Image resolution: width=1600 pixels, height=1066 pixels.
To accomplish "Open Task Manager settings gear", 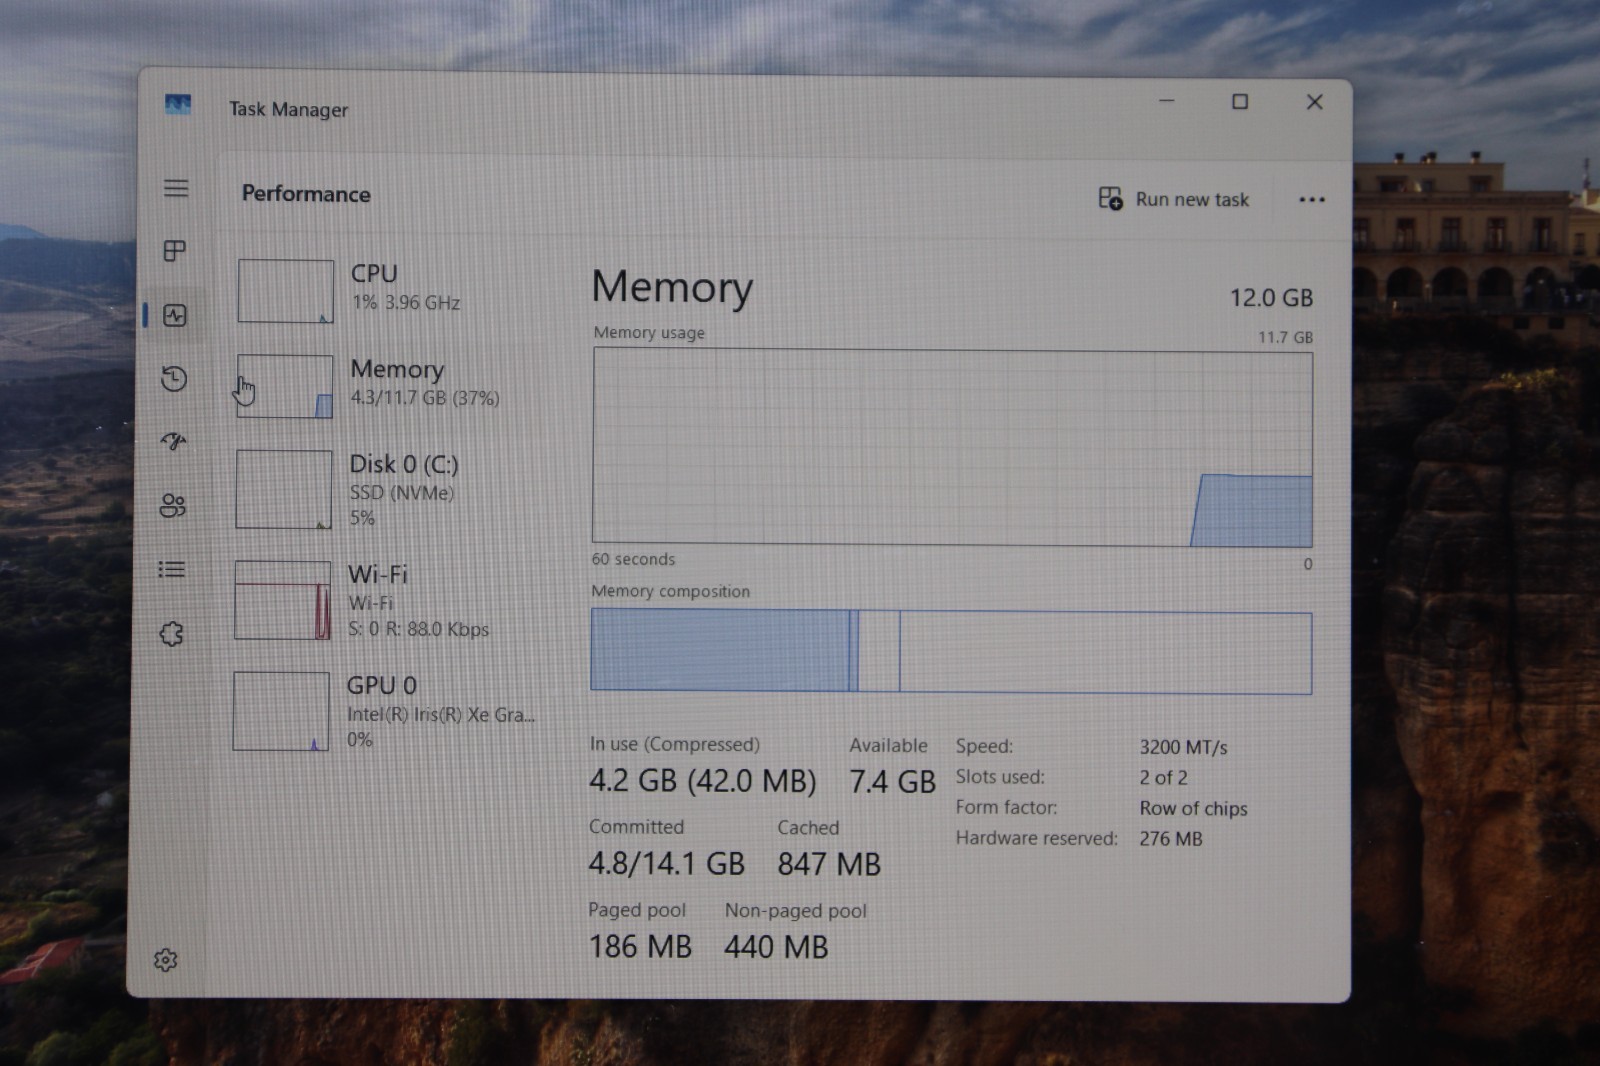I will (166, 960).
